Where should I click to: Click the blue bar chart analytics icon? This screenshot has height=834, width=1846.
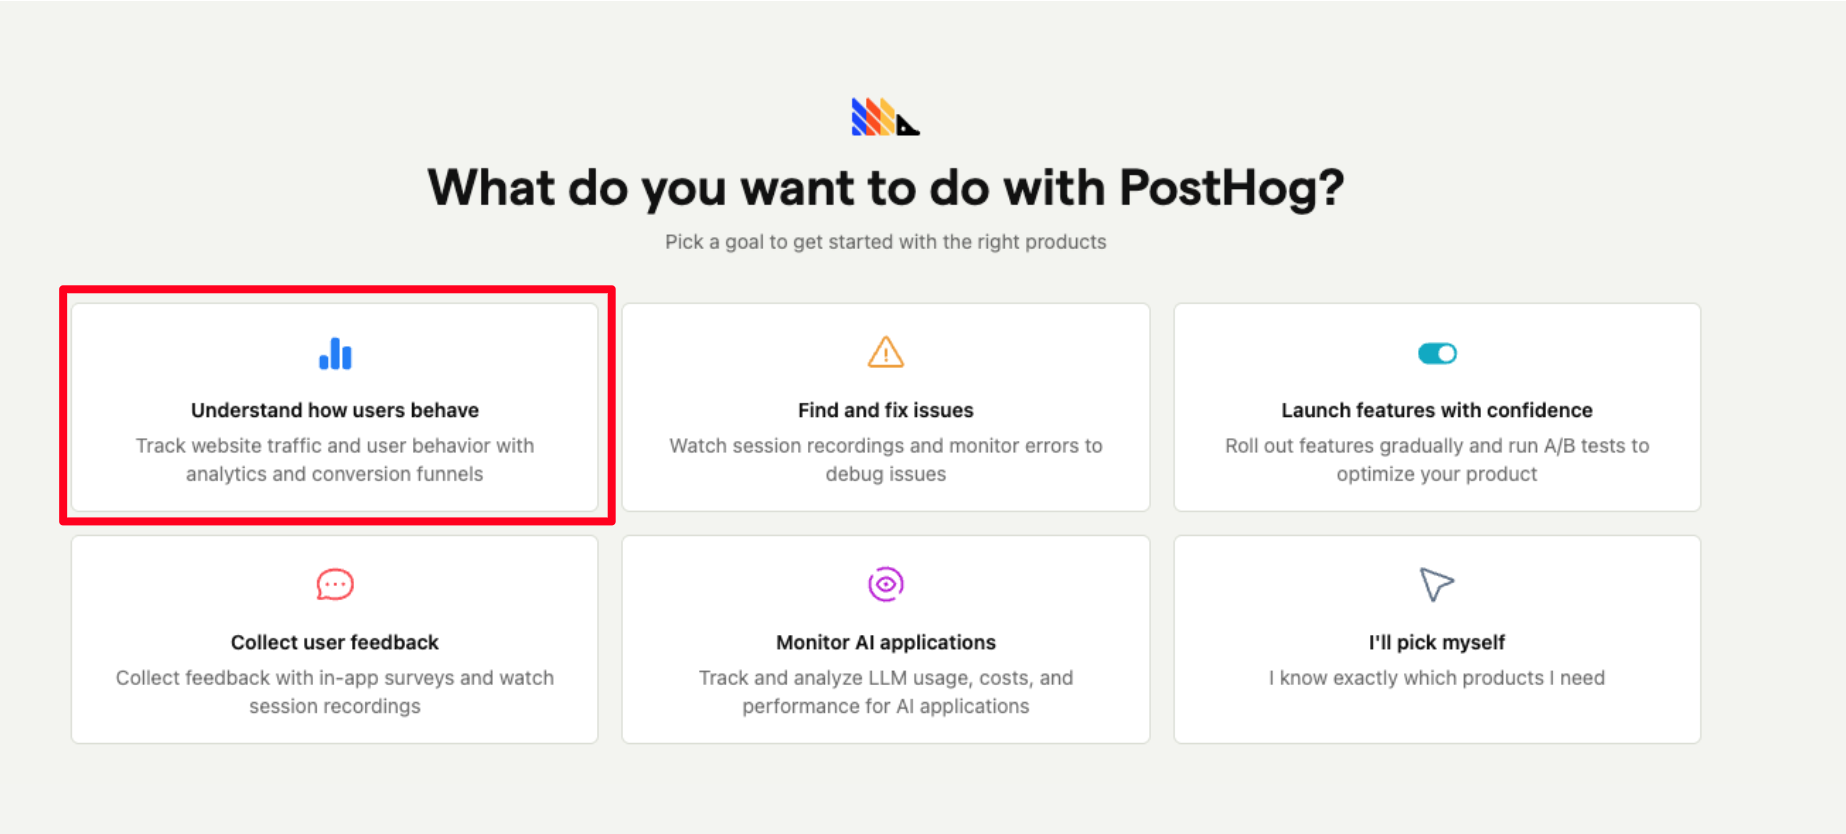335,353
